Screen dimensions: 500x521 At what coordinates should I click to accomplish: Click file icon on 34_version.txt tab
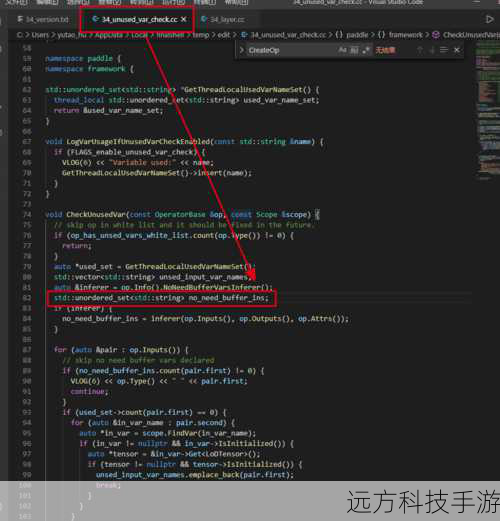point(20,19)
